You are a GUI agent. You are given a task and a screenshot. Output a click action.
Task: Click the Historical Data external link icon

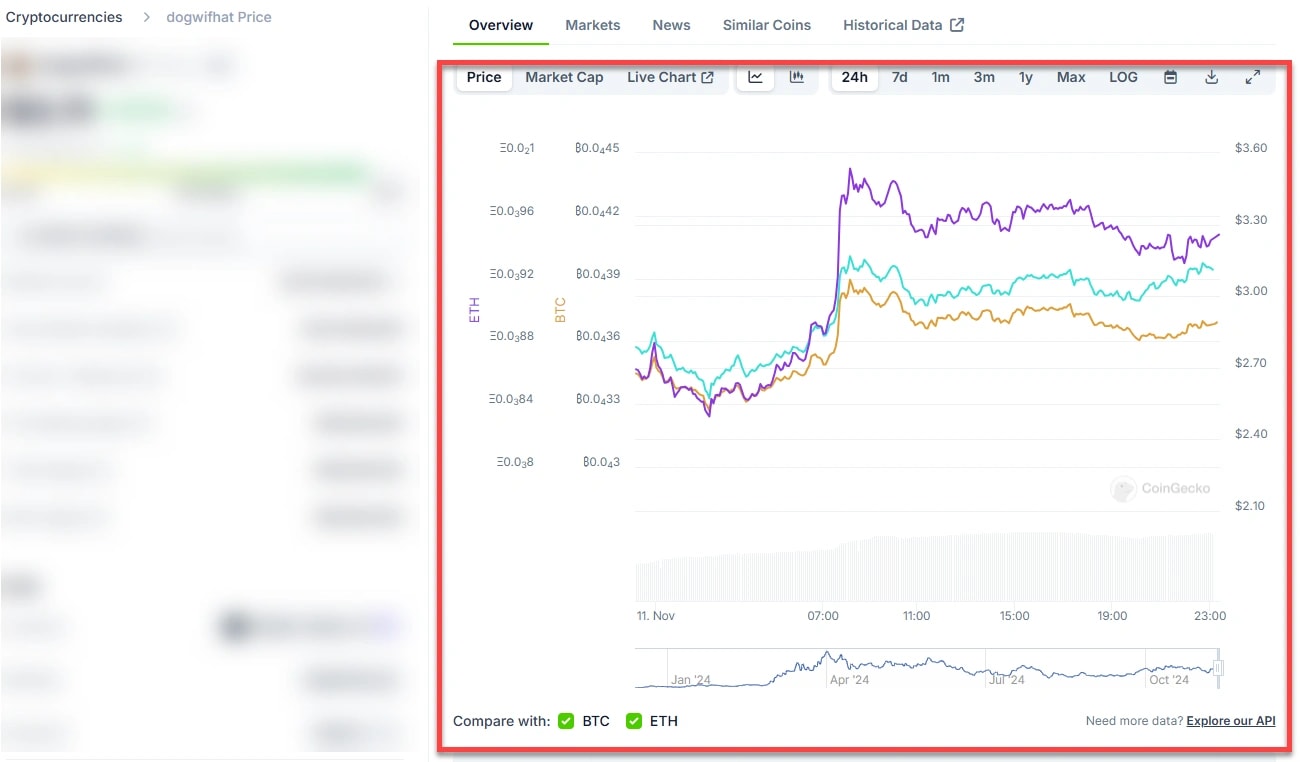click(x=957, y=25)
